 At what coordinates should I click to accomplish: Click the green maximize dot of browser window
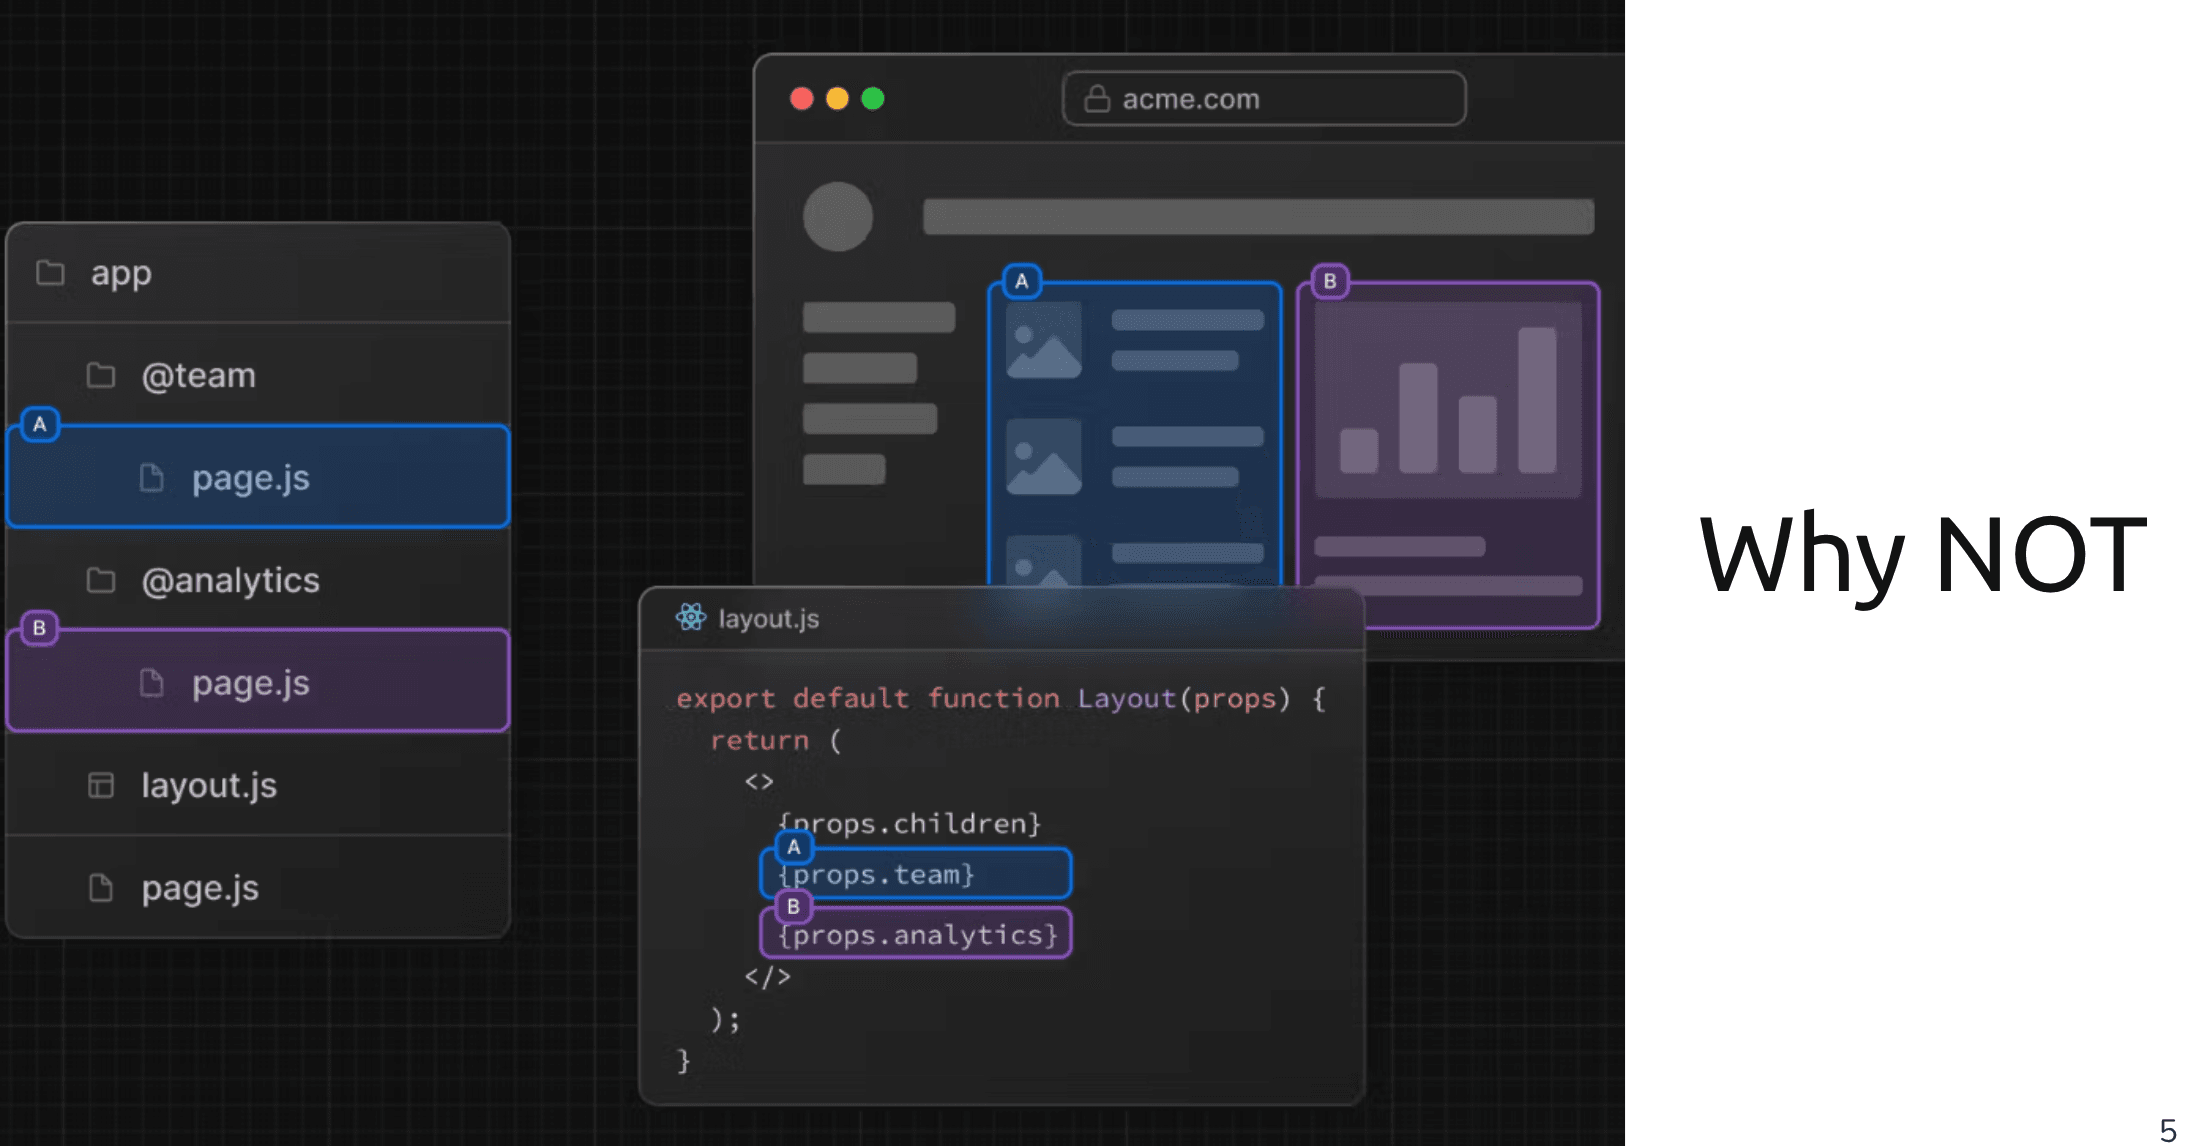(873, 98)
